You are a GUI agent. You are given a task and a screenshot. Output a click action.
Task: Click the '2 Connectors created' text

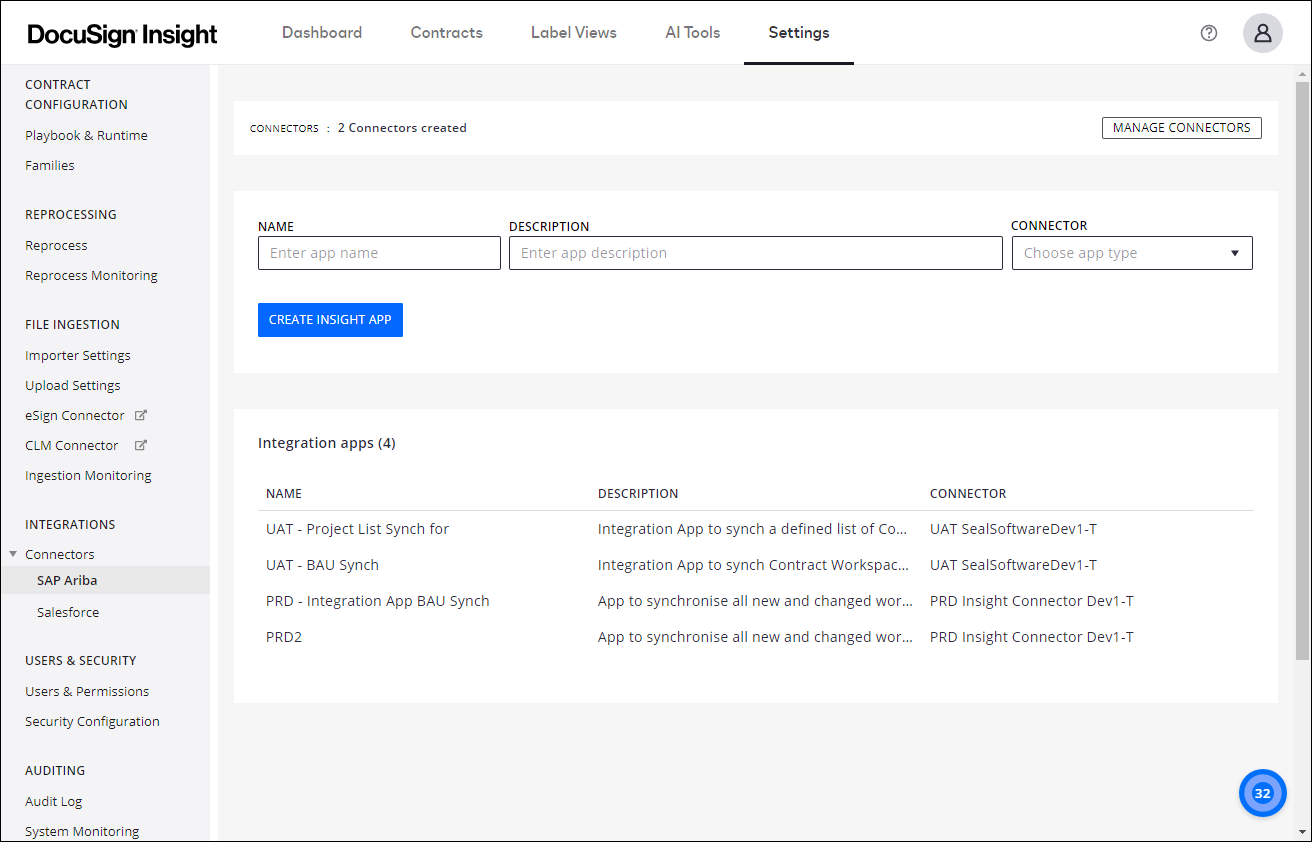(402, 128)
